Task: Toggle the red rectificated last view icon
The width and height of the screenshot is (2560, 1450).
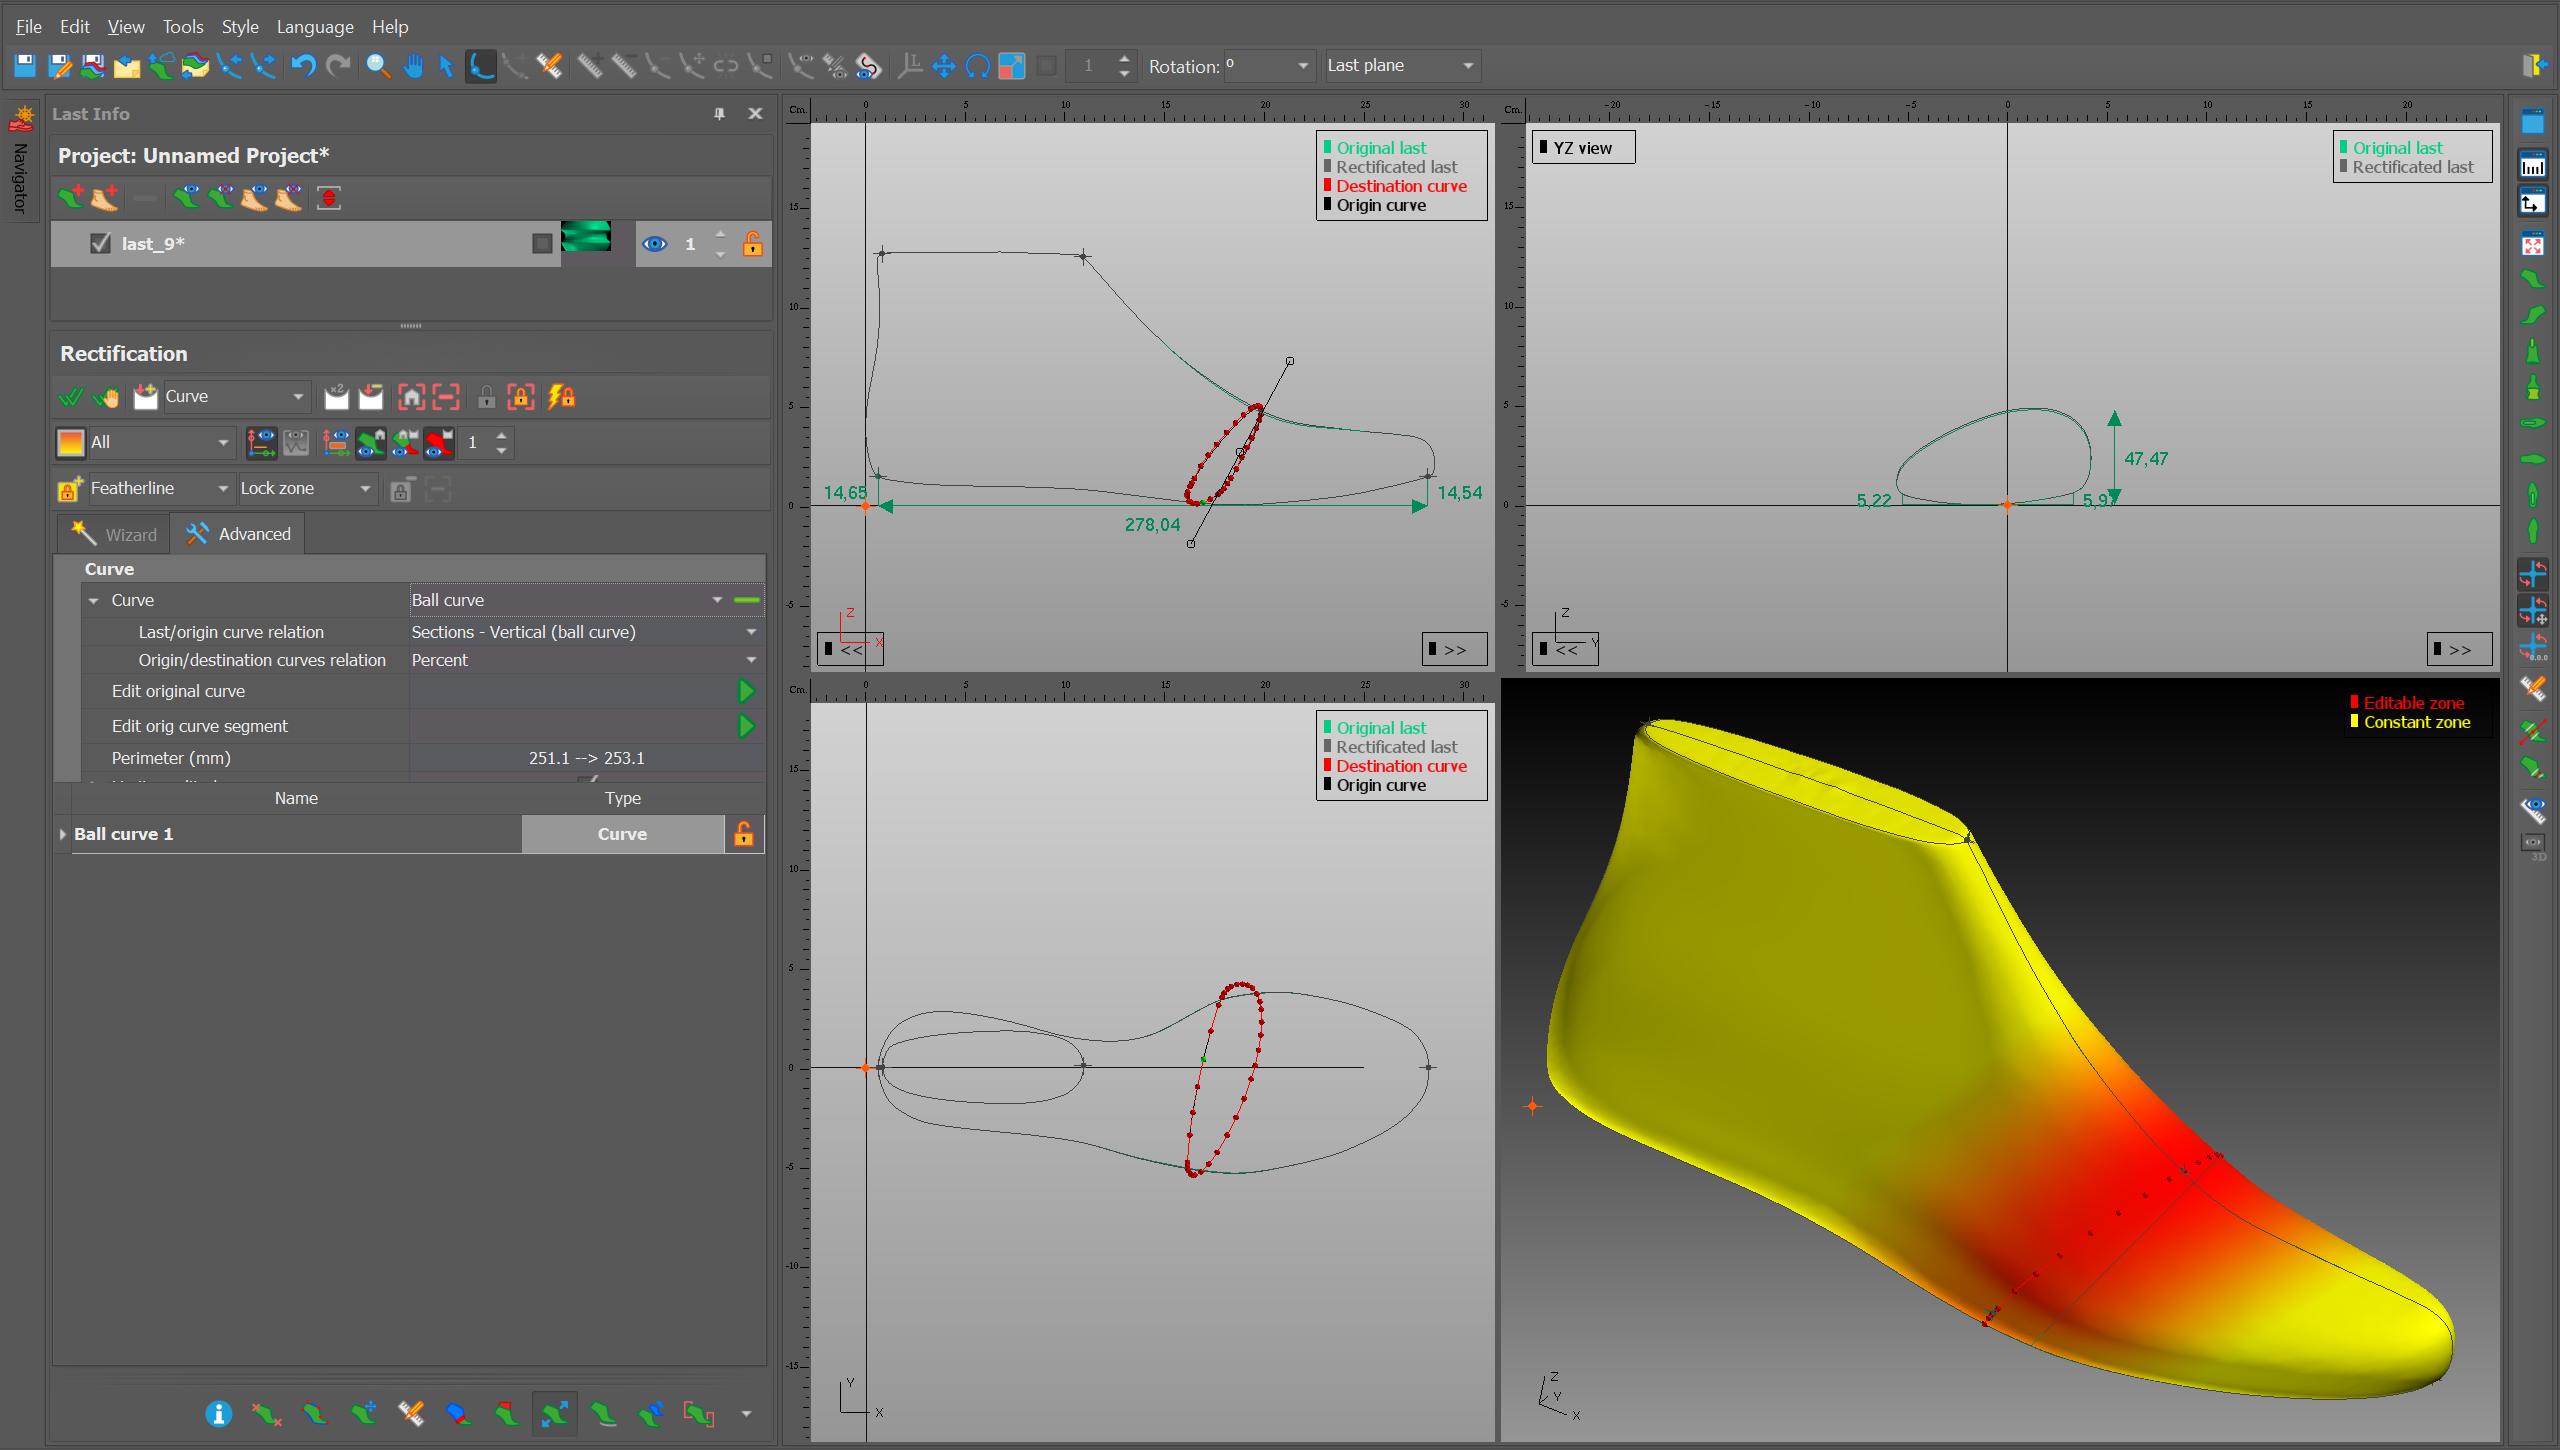Action: (439, 442)
